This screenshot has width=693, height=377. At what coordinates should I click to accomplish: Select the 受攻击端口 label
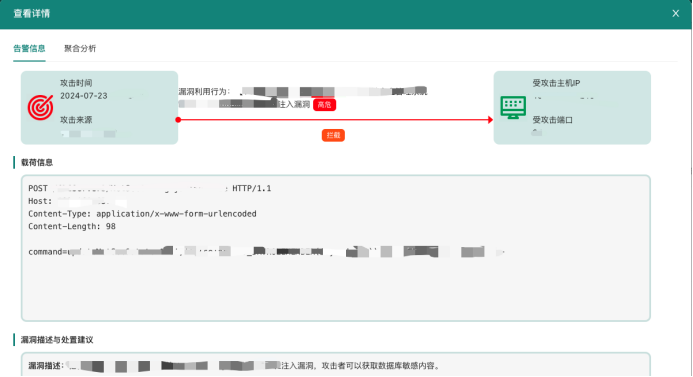552,120
